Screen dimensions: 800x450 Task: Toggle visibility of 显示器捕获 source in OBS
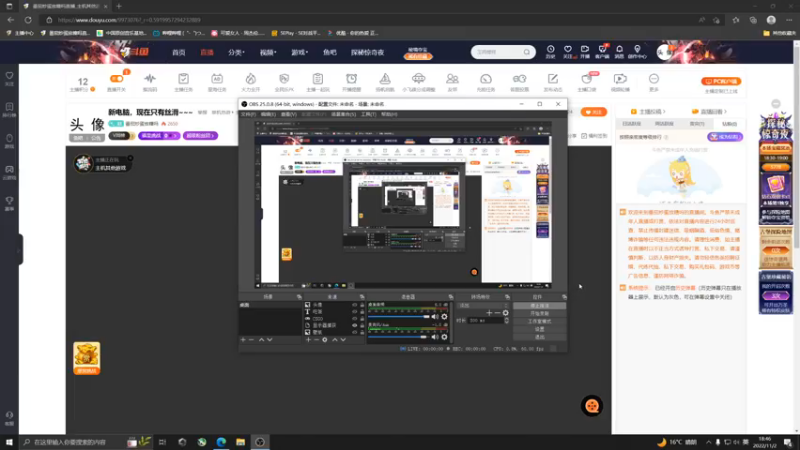pyautogui.click(x=355, y=326)
